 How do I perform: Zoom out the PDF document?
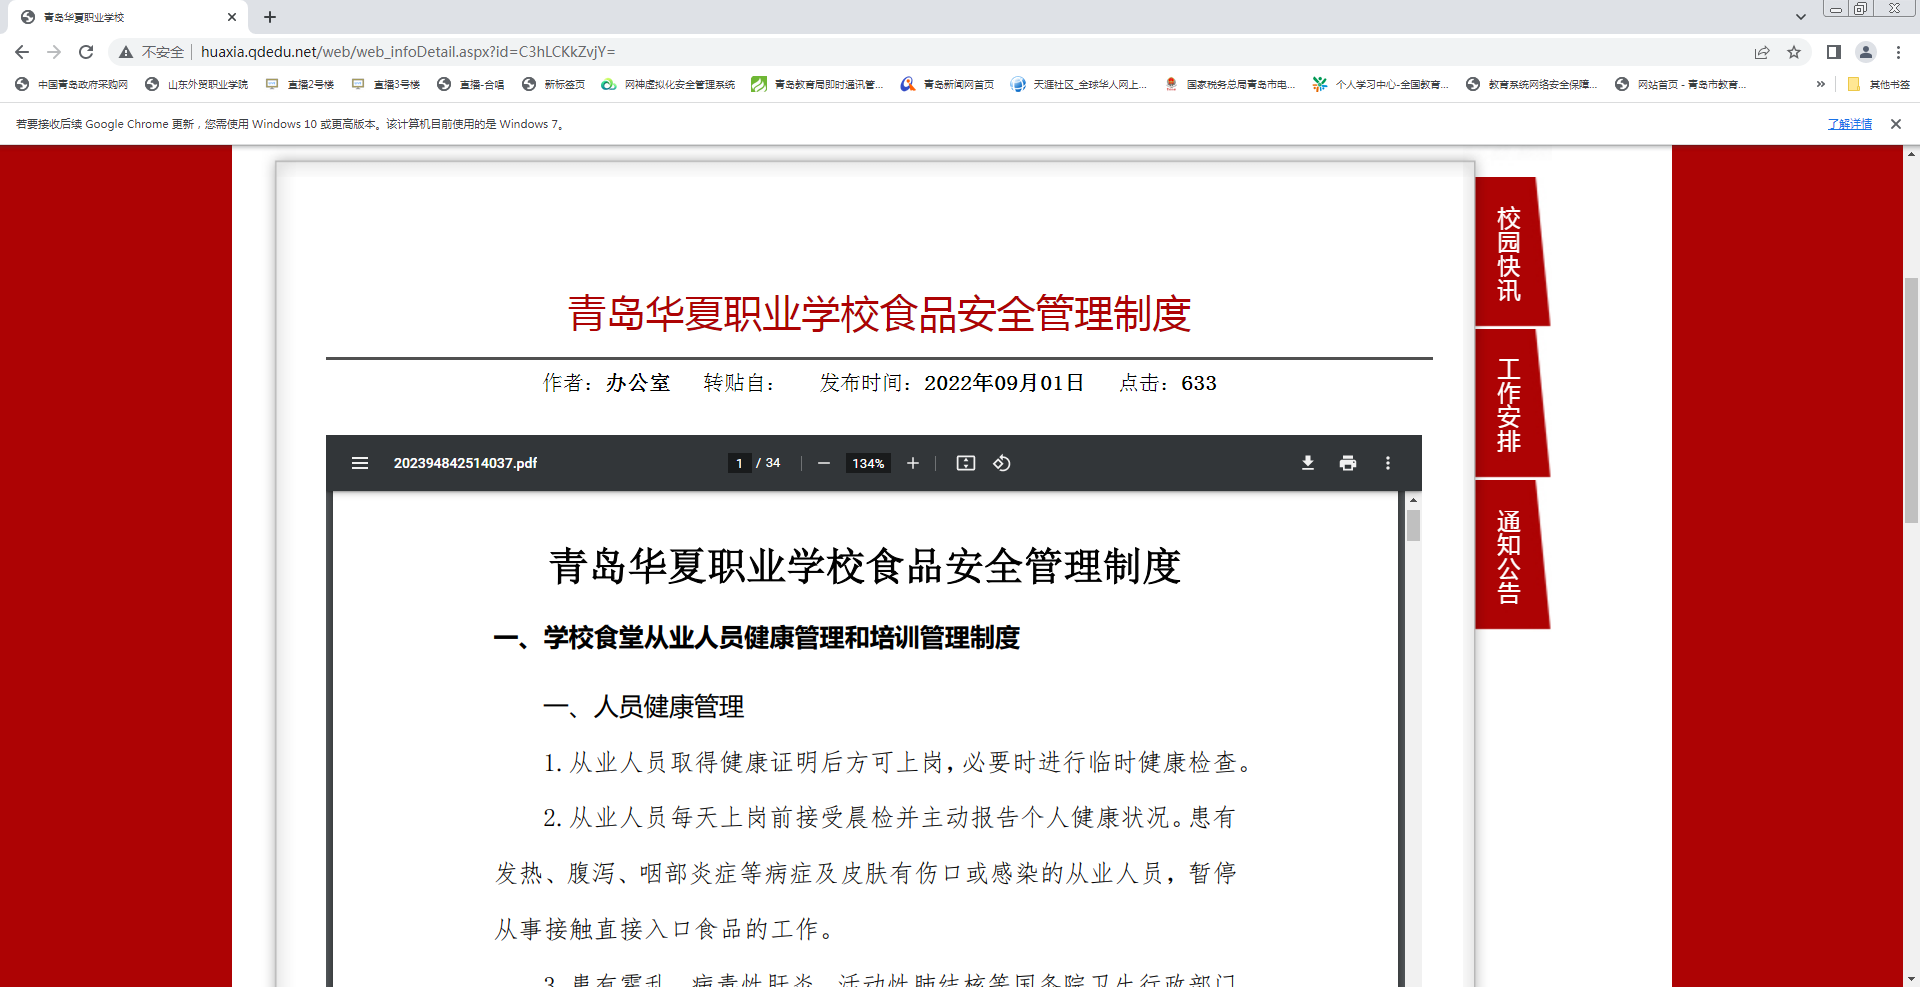824,463
